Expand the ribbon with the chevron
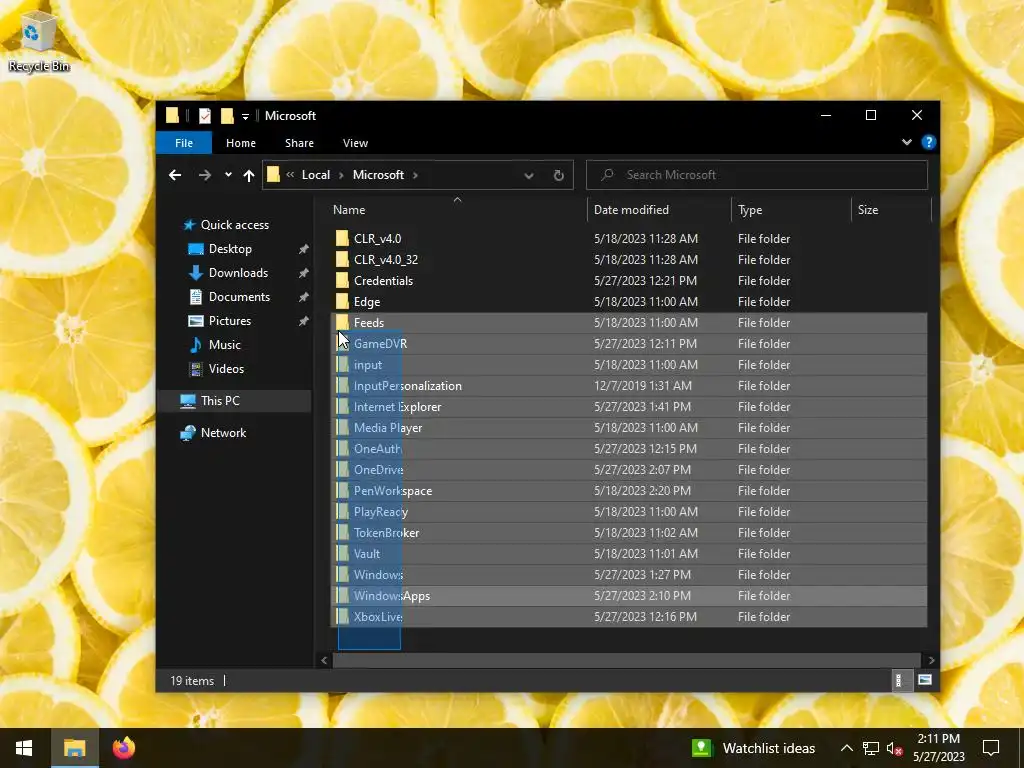Screen dimensions: 1024x768 tap(906, 142)
